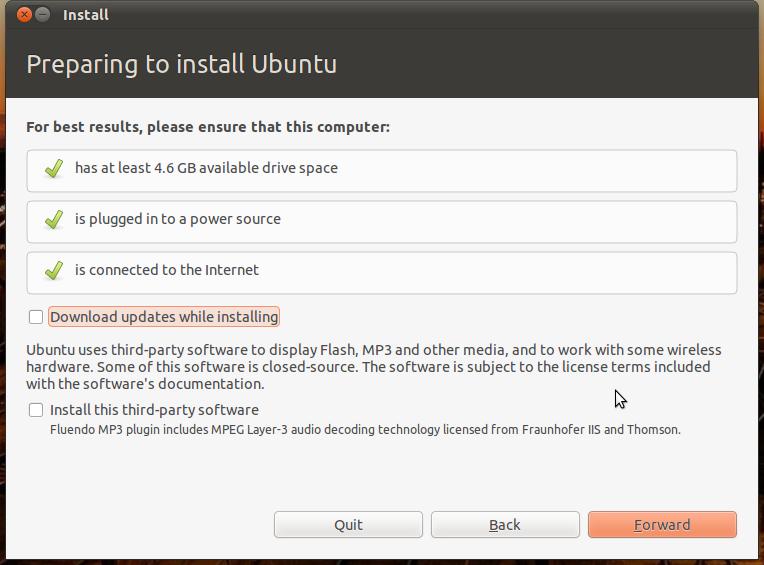Click the Fluendo MP3 plugin license note
Image resolution: width=764 pixels, height=565 pixels.
pyautogui.click(x=365, y=430)
